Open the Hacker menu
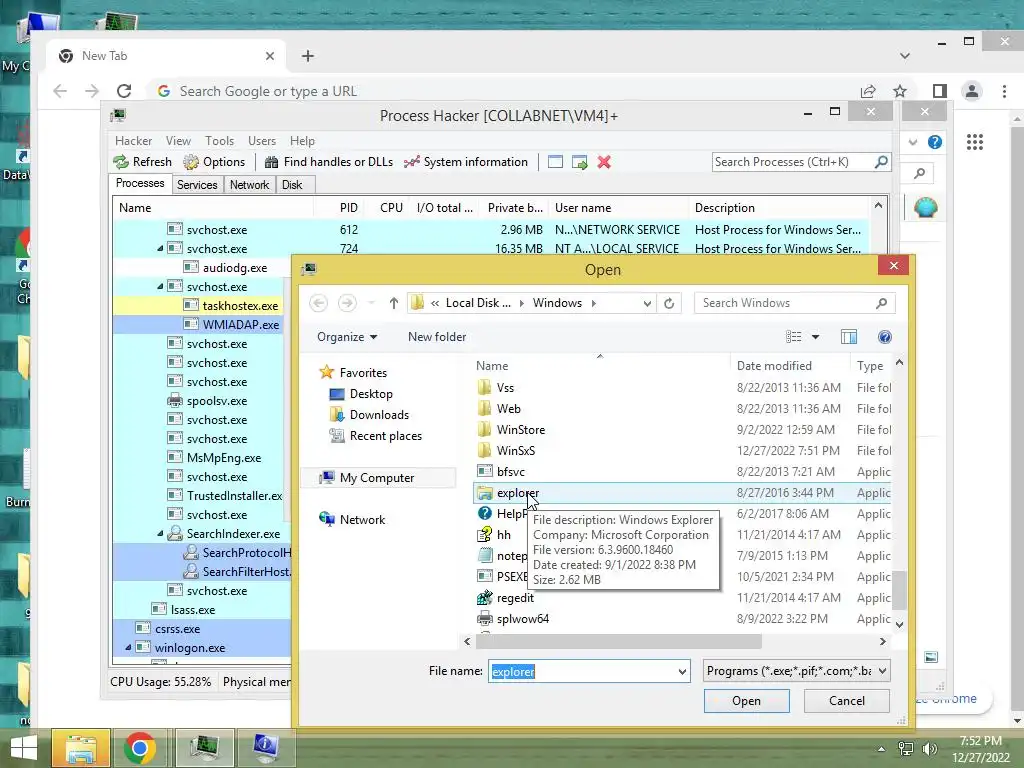The width and height of the screenshot is (1024, 768). (133, 141)
